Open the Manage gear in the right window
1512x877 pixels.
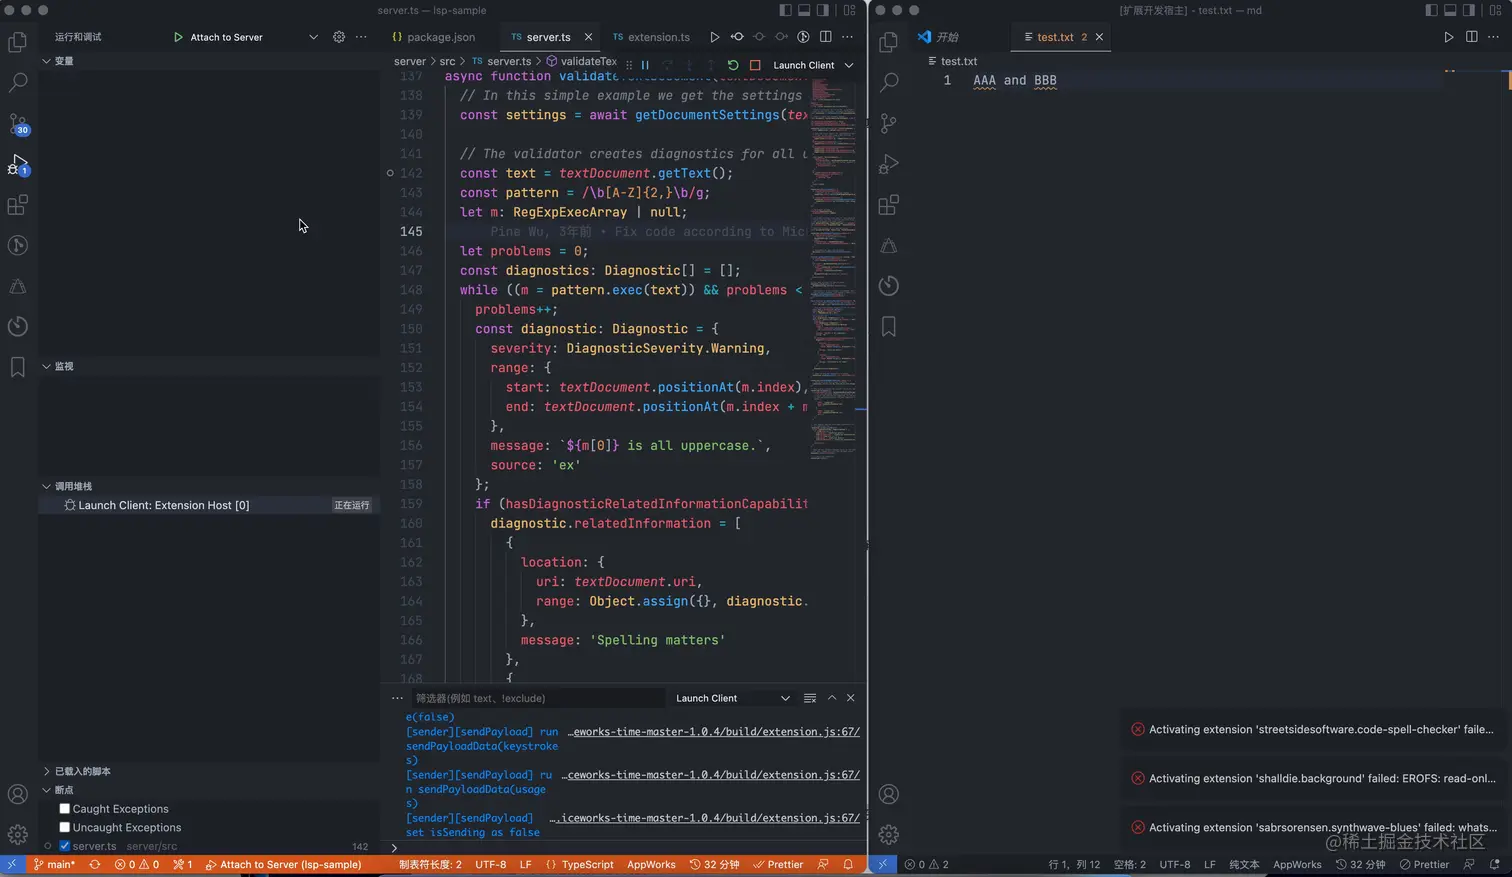(x=889, y=834)
